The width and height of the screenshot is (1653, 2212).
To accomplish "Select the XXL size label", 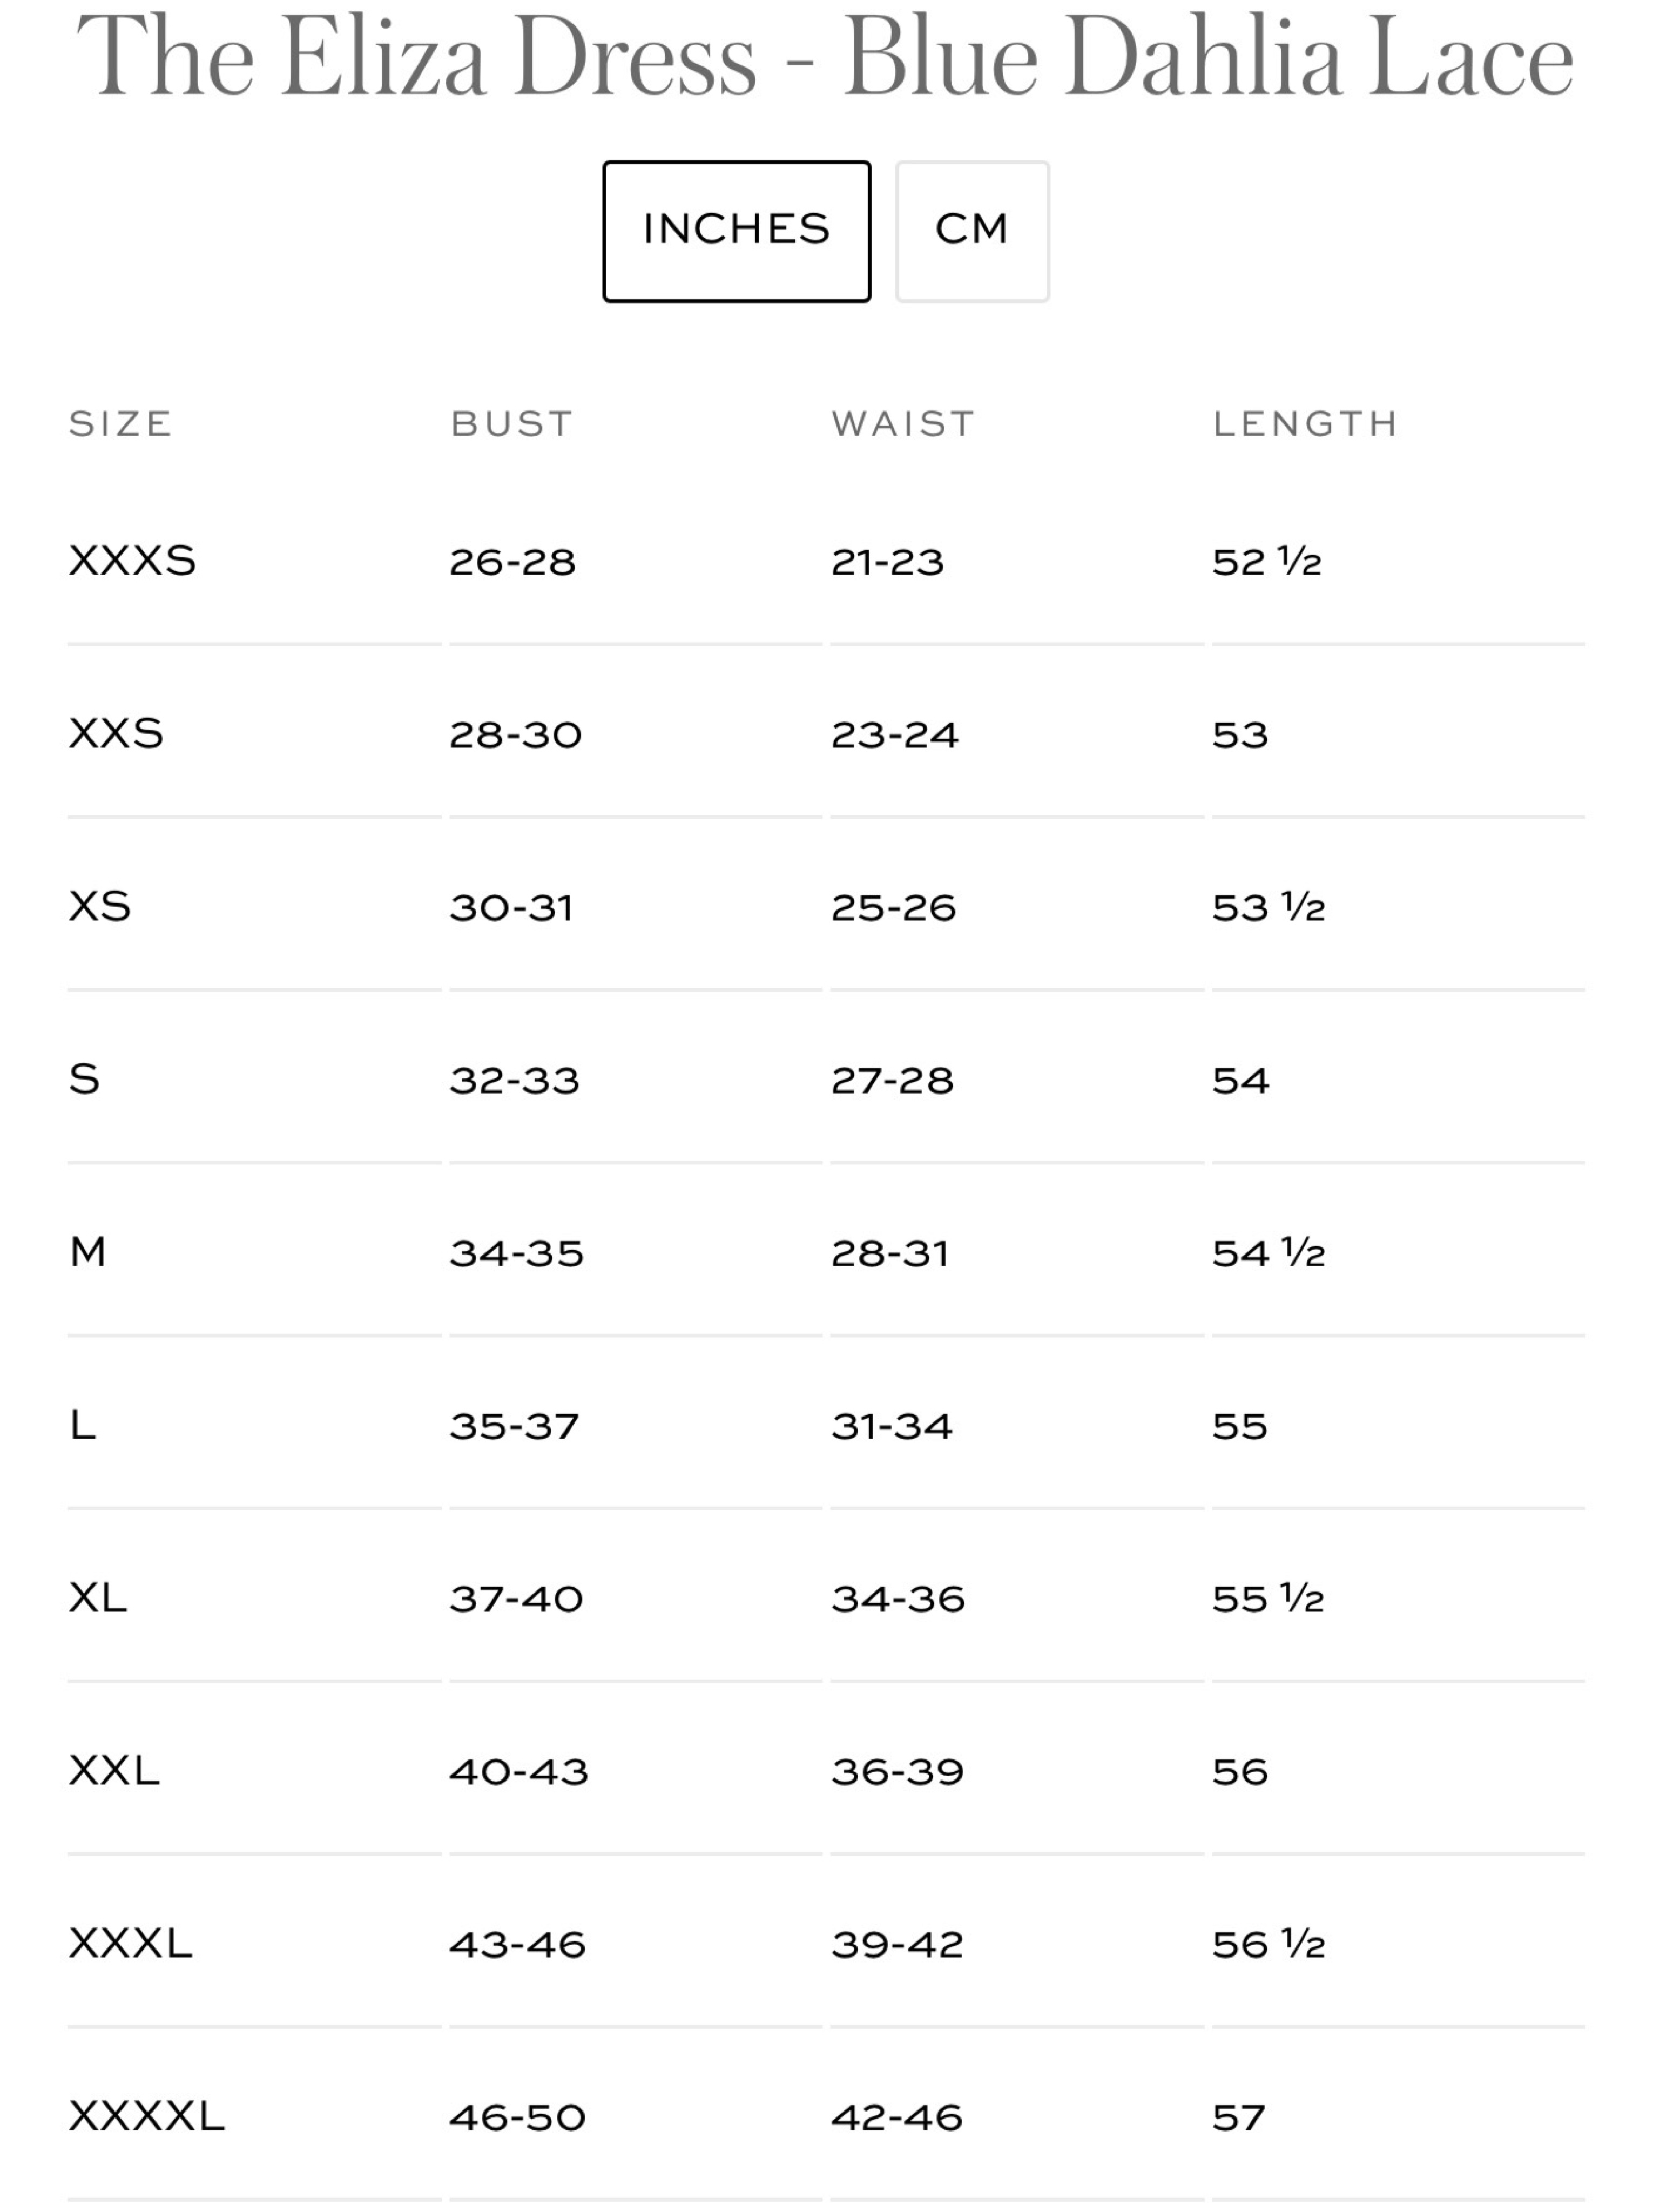I will tap(114, 1771).
